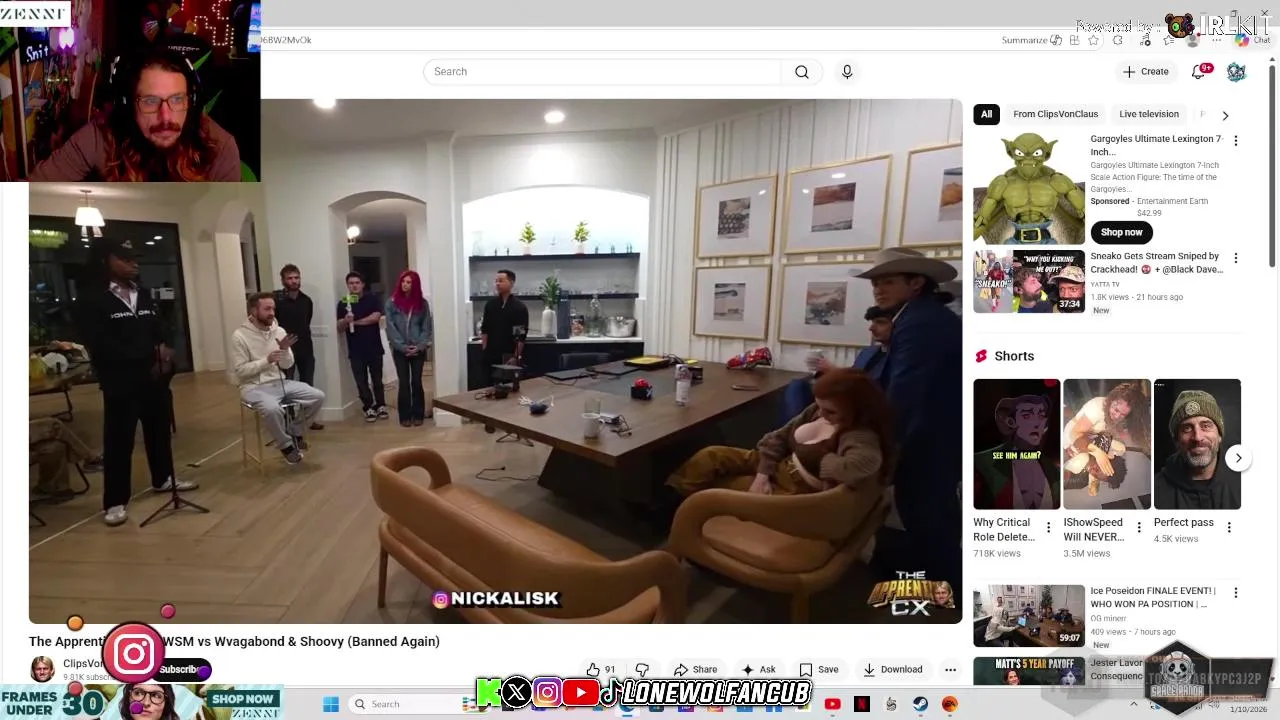Open Sneako Gets Stream Sniped thumbnail
Viewport: 1280px width, 720px height.
coord(1028,281)
